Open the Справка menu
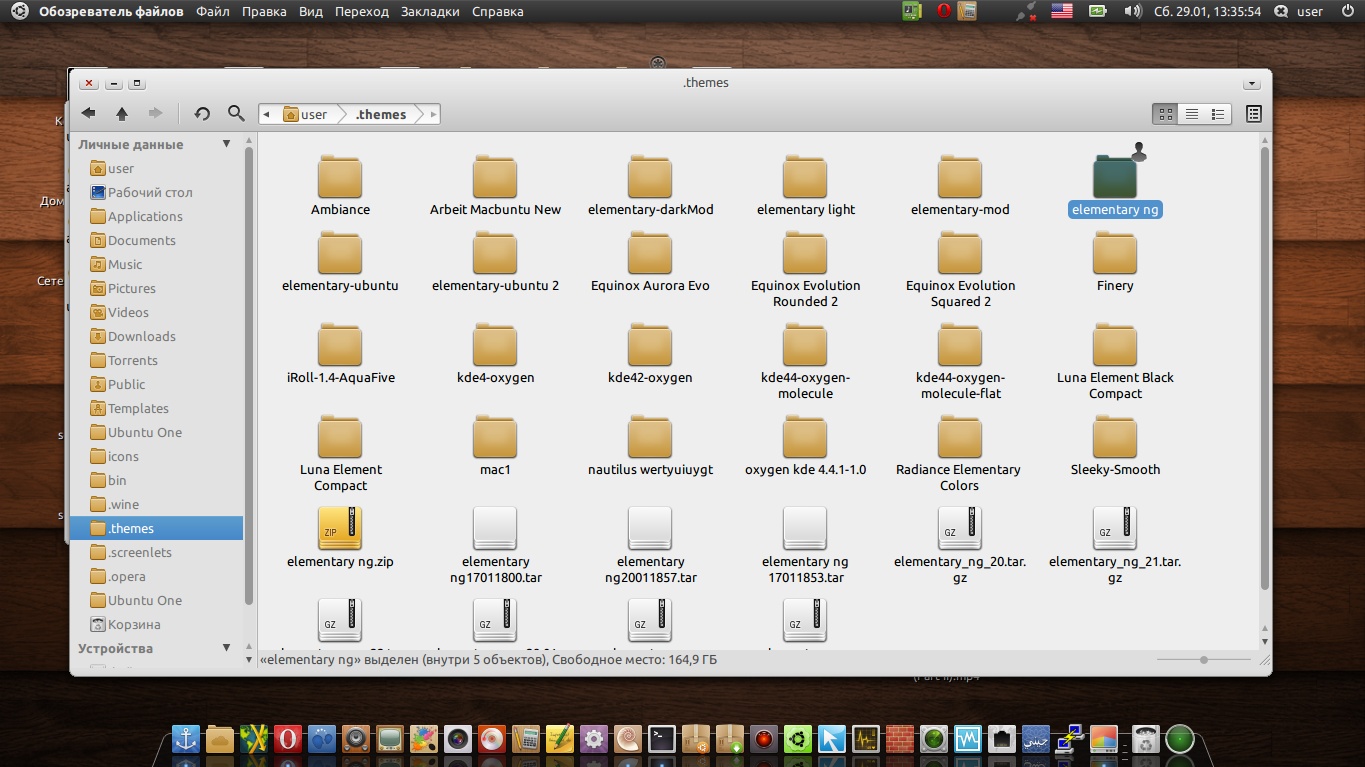Screen dimensions: 1365x767 click(496, 11)
